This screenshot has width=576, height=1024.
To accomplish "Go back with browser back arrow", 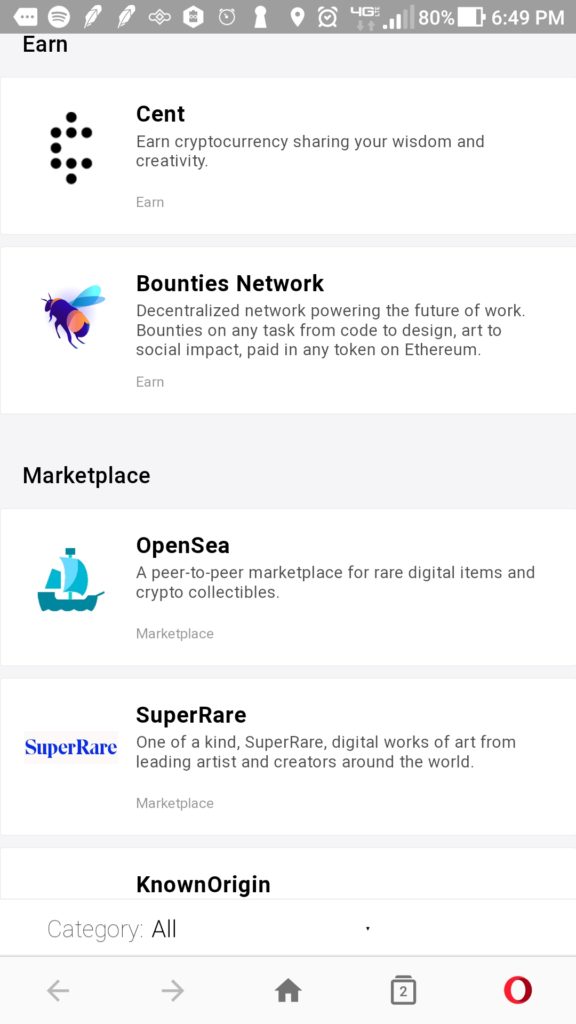I will point(58,991).
